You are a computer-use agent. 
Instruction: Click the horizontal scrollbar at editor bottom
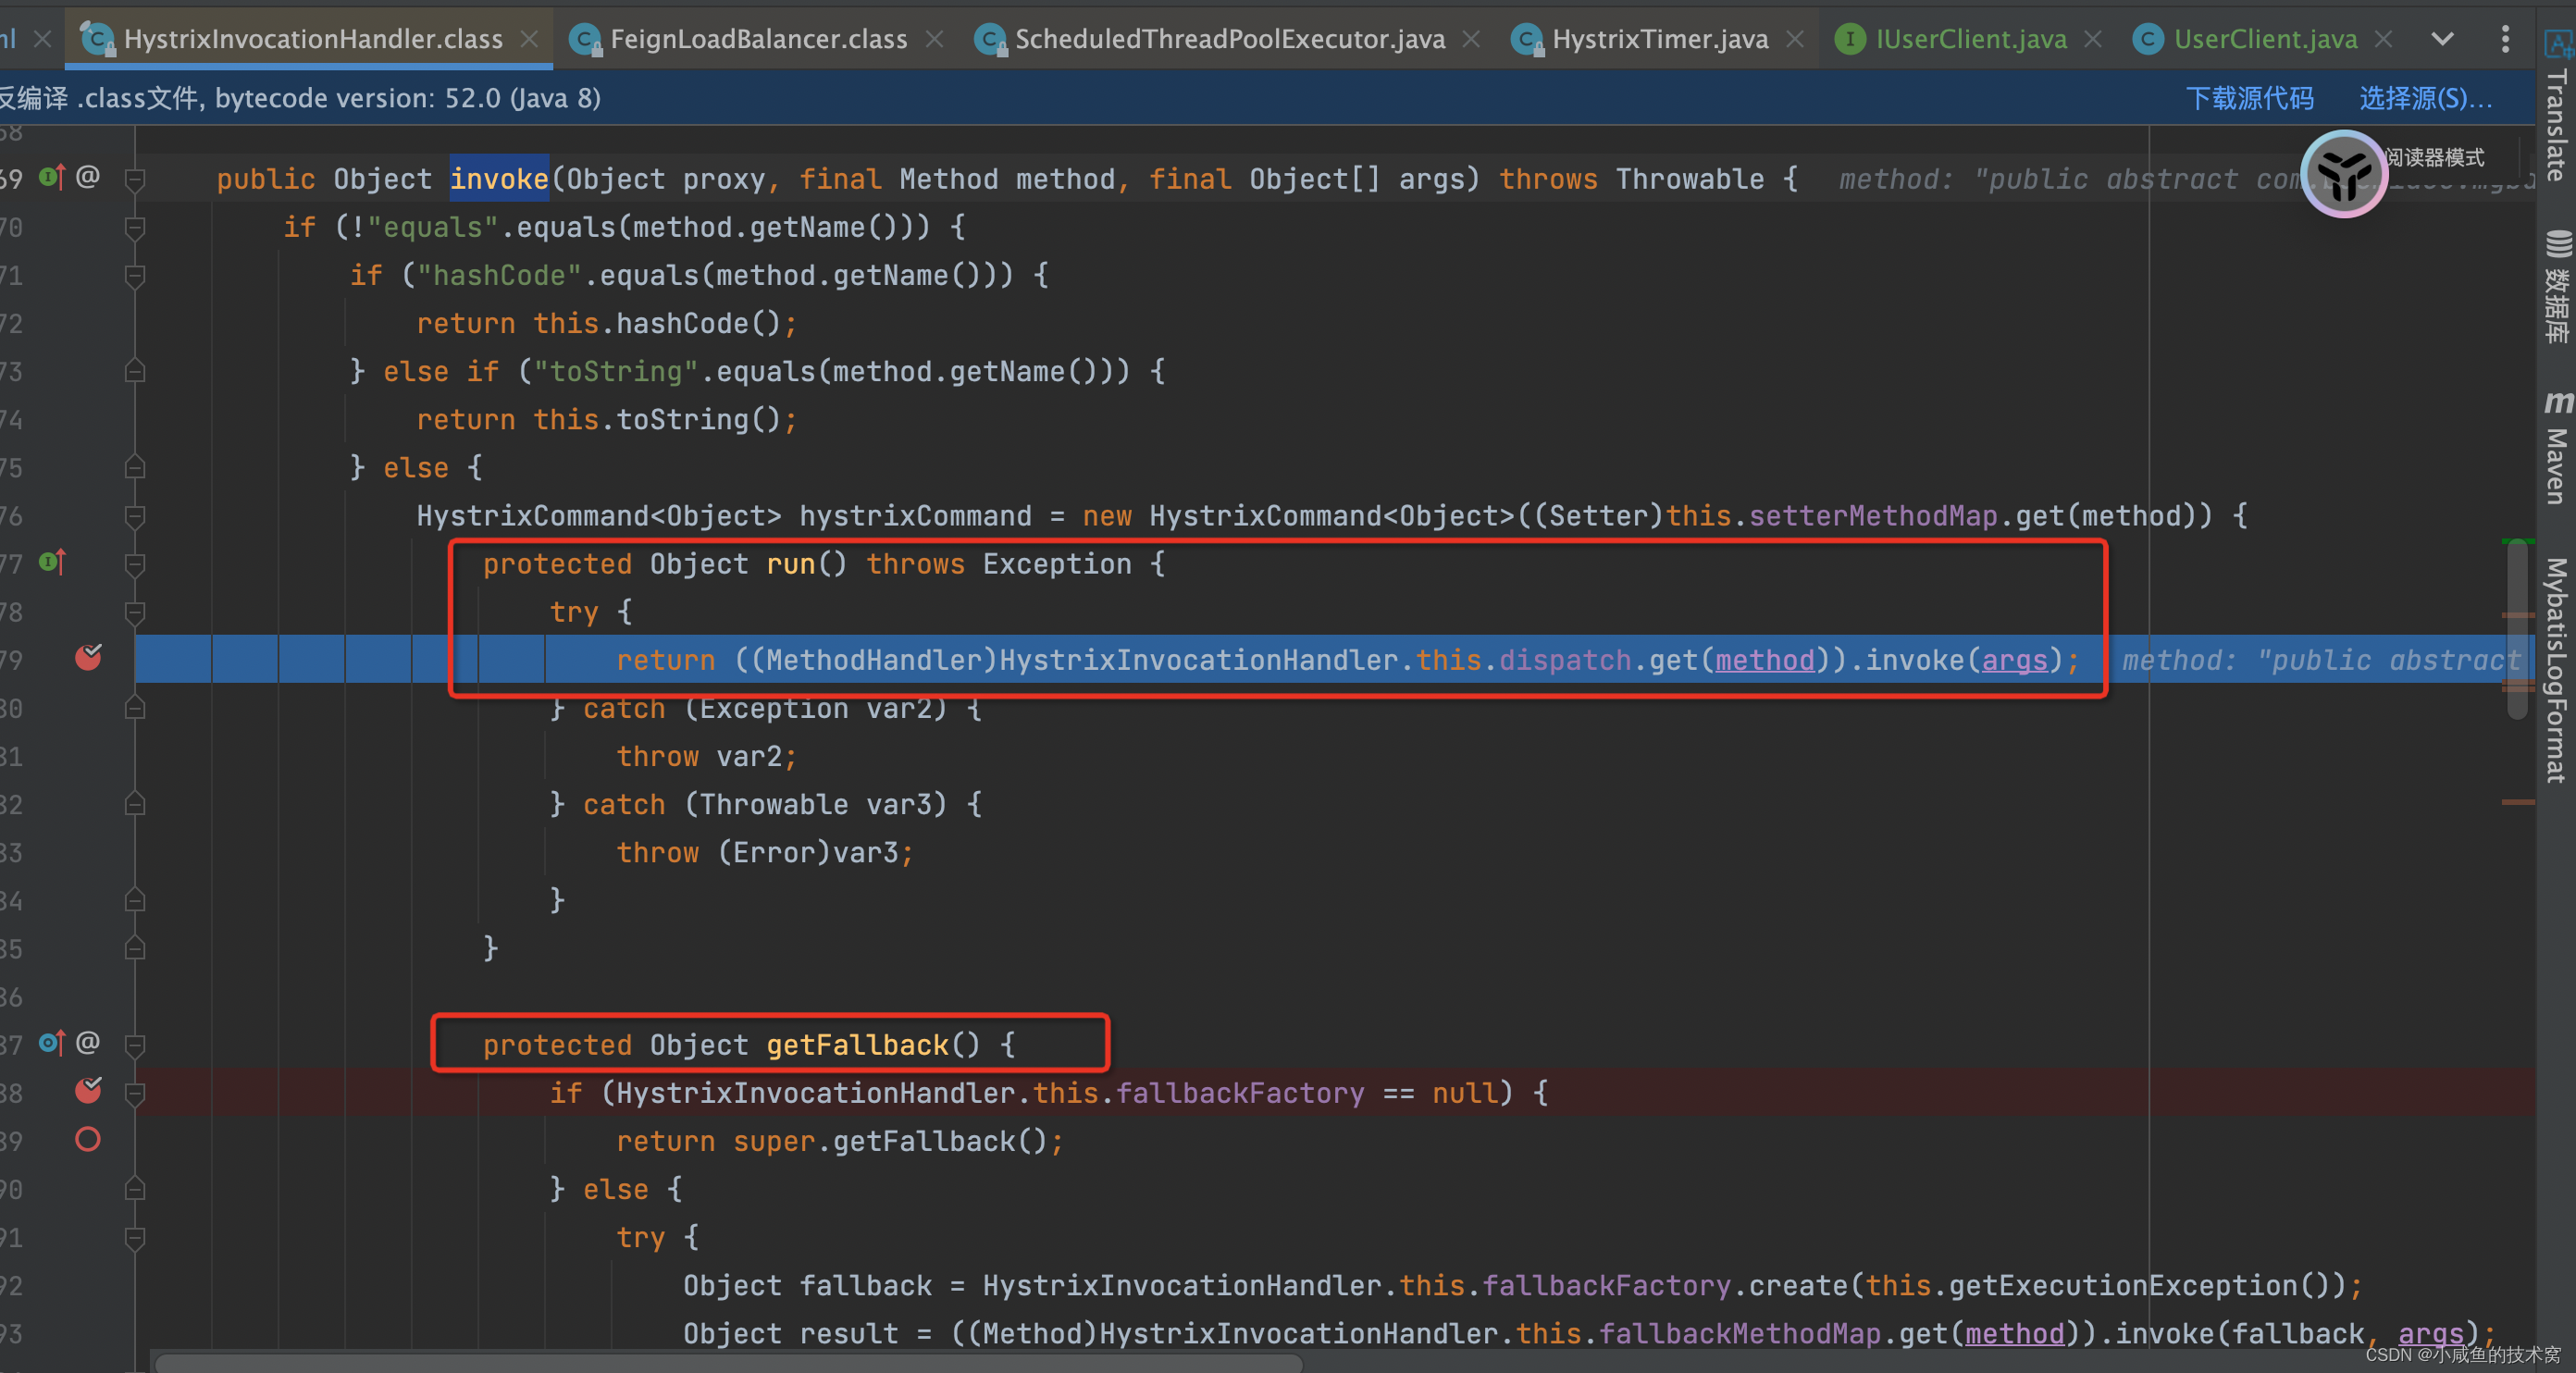[x=727, y=1362]
